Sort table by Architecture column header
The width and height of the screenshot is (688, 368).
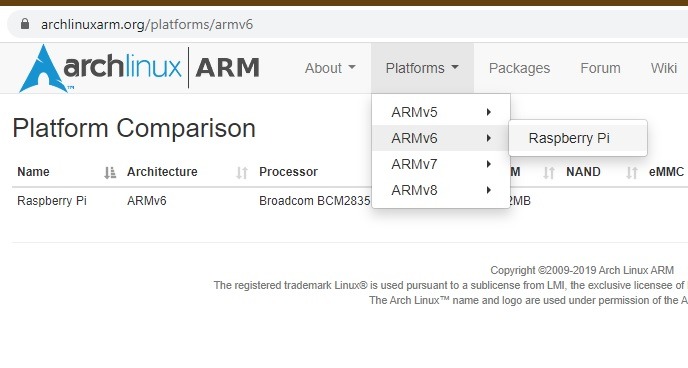(x=162, y=172)
